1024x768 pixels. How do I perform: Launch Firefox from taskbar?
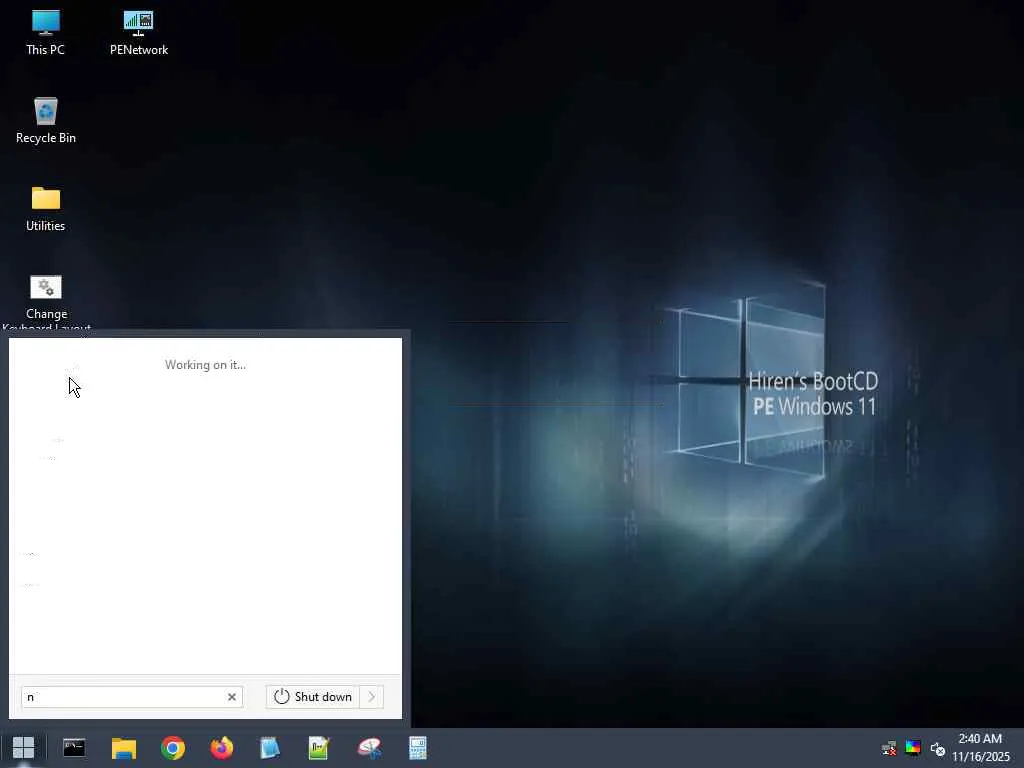tap(222, 748)
